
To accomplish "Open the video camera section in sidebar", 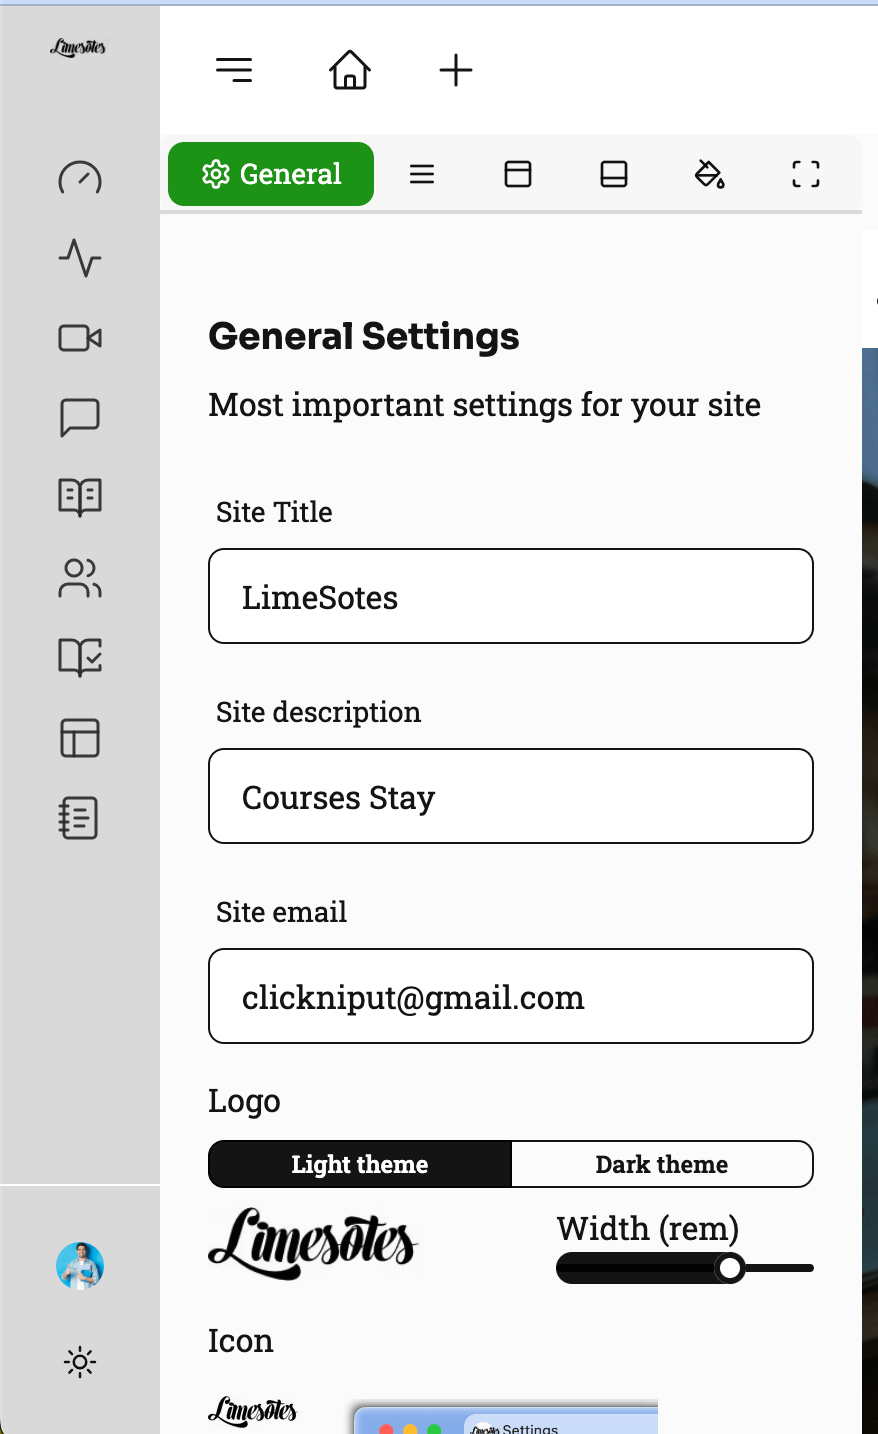I will [x=80, y=338].
